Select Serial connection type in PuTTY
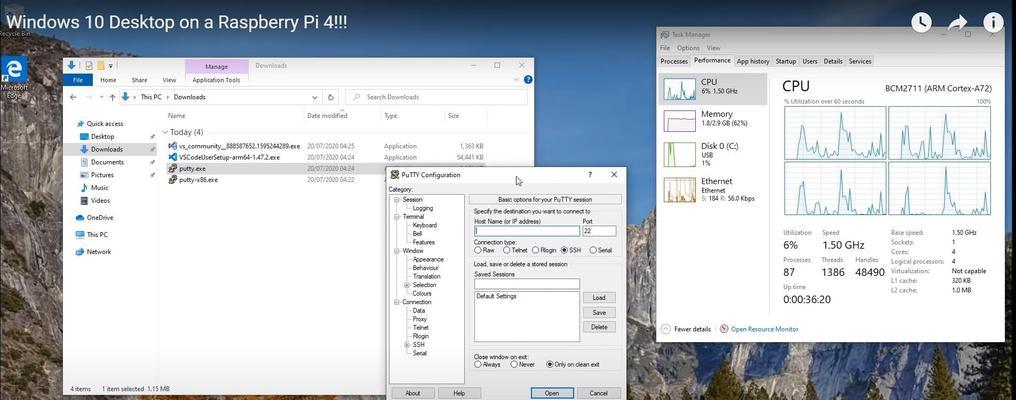This screenshot has height=400, width=1016. [x=593, y=250]
